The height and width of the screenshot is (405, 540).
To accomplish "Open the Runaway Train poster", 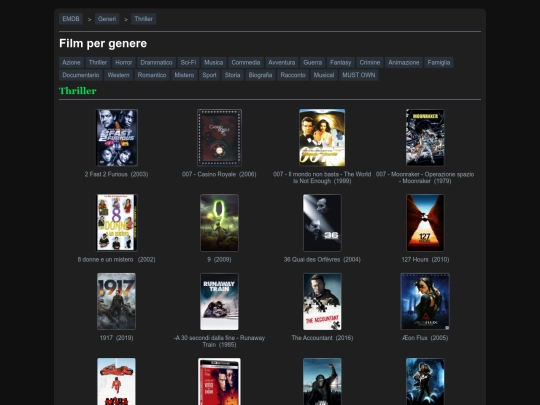I will [x=219, y=301].
